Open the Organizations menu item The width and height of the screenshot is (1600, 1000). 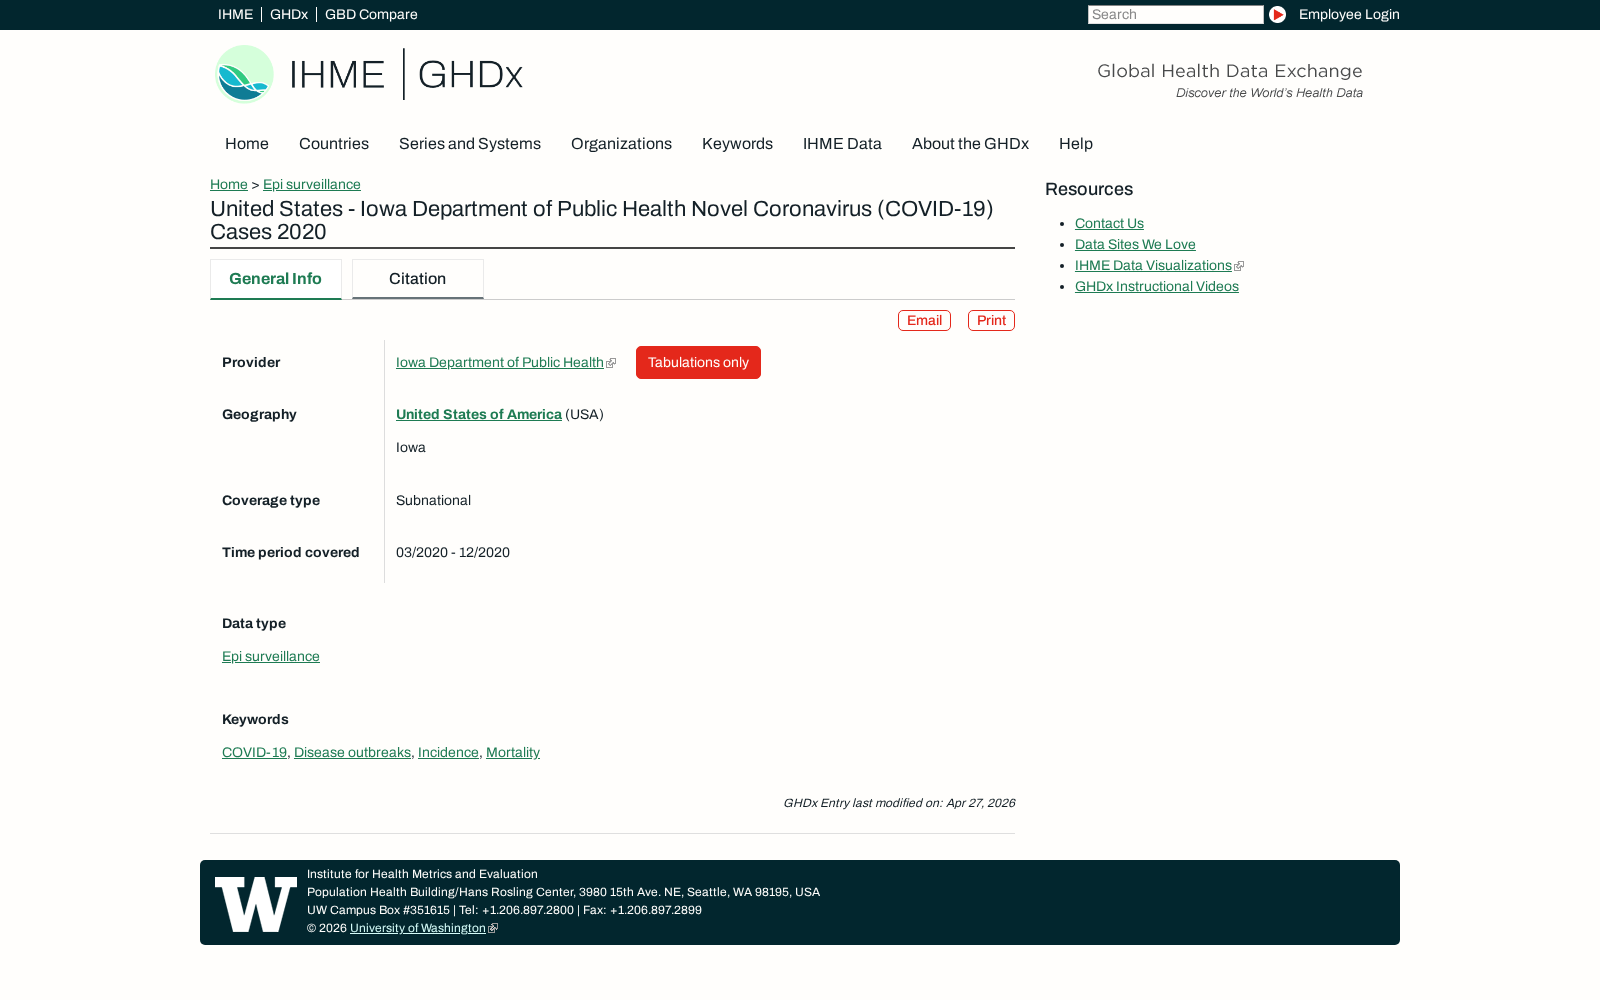(621, 144)
